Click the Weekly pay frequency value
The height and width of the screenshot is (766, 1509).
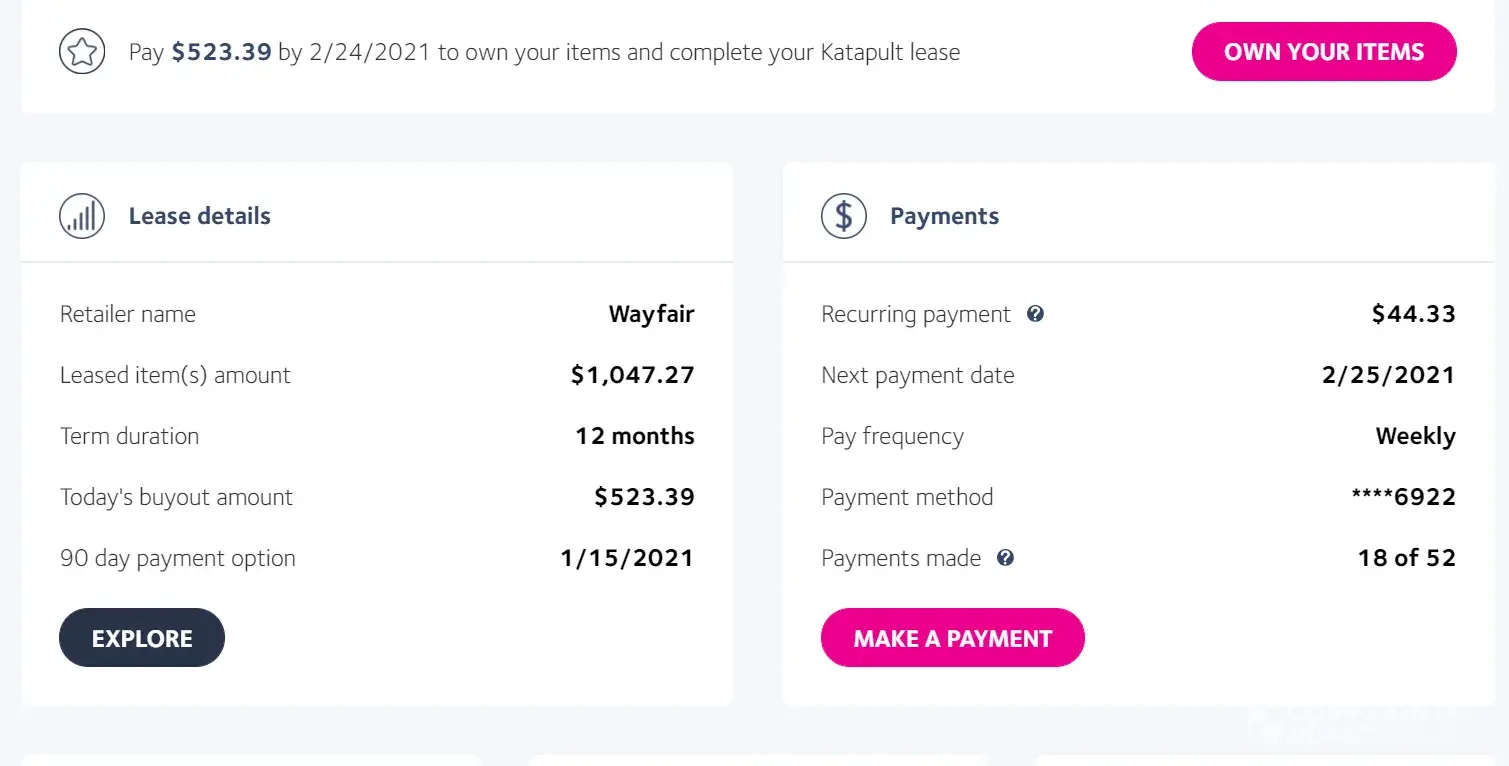click(x=1415, y=436)
